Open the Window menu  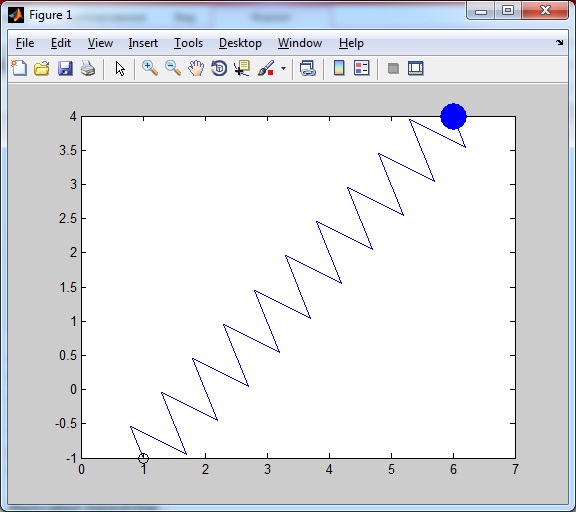pos(300,43)
